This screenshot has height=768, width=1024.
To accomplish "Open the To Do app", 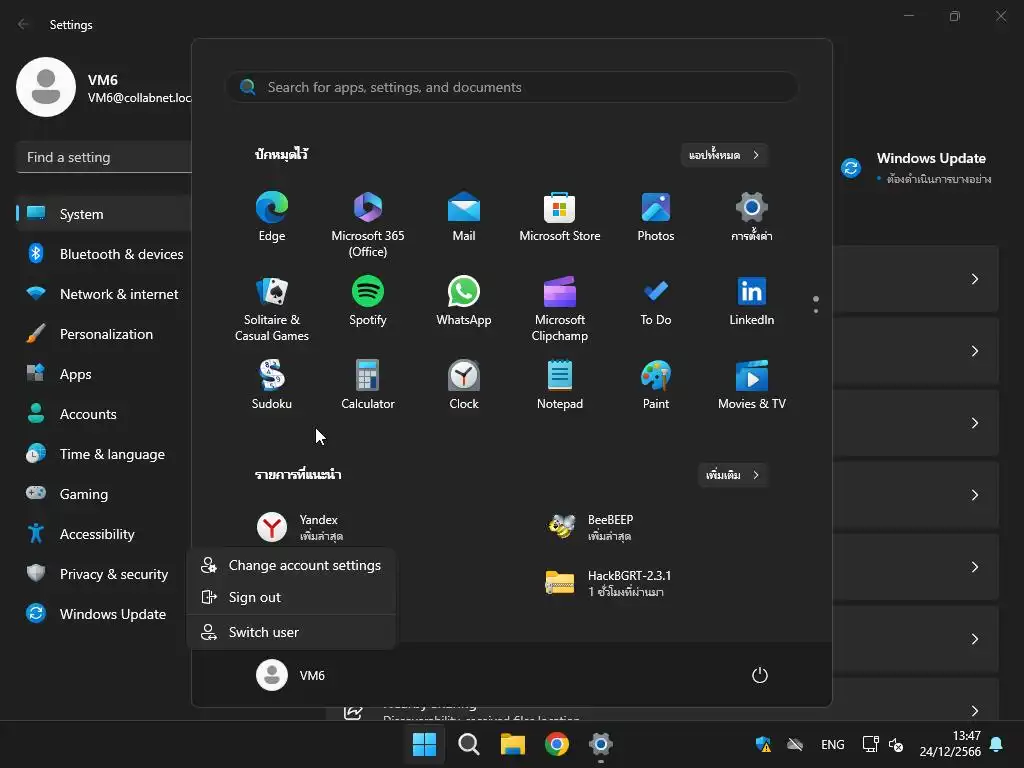I will click(656, 301).
